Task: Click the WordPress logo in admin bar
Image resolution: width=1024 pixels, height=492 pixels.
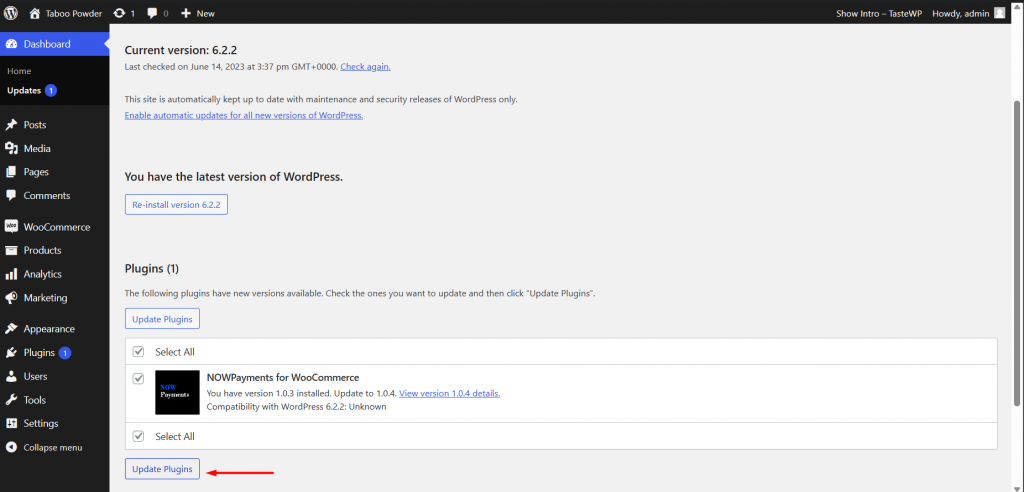Action: pyautogui.click(x=12, y=13)
